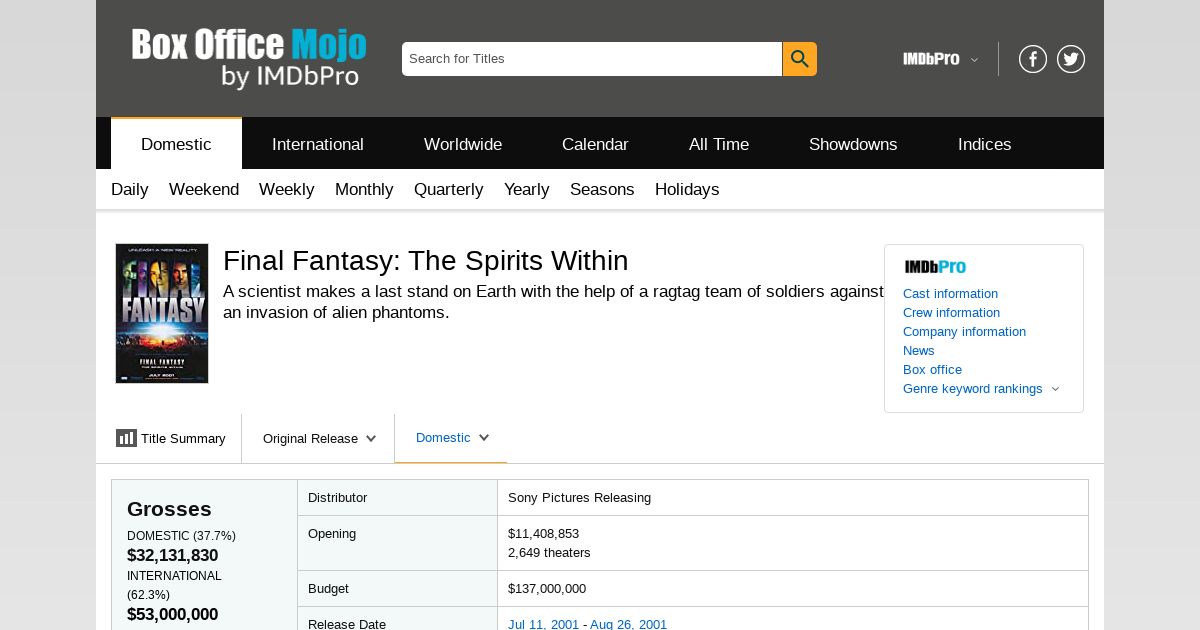Click the $11,408,853 opening value
This screenshot has width=1200, height=630.
pyautogui.click(x=543, y=533)
